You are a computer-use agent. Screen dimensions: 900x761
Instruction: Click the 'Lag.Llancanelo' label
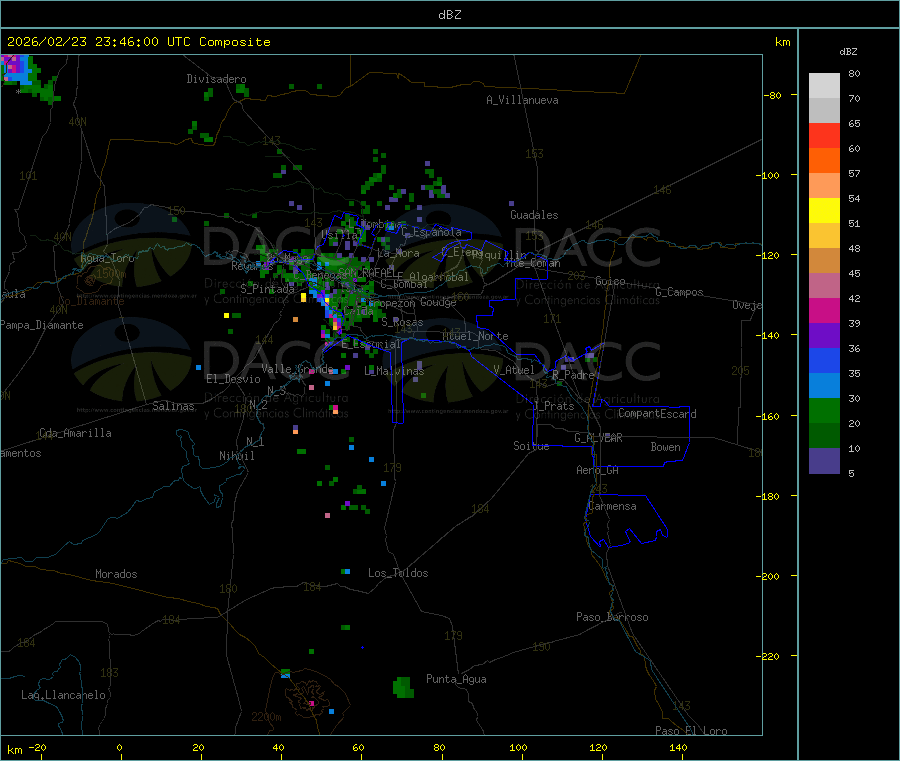coord(63,695)
